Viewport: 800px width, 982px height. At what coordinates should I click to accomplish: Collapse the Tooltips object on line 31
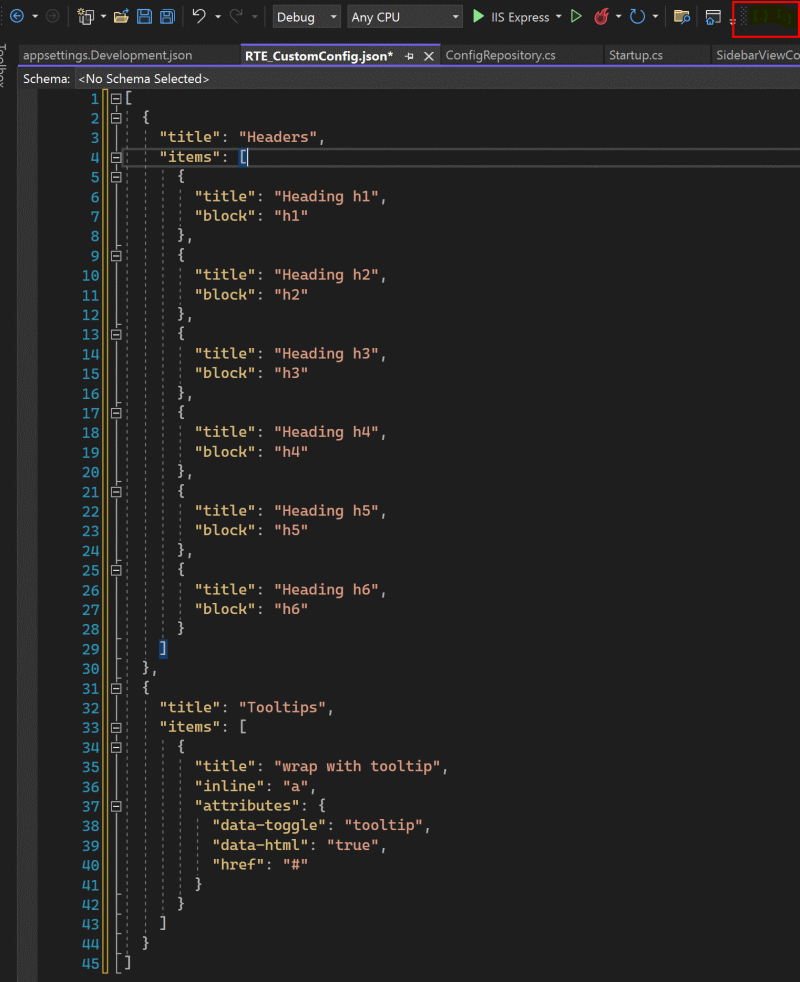coord(116,688)
